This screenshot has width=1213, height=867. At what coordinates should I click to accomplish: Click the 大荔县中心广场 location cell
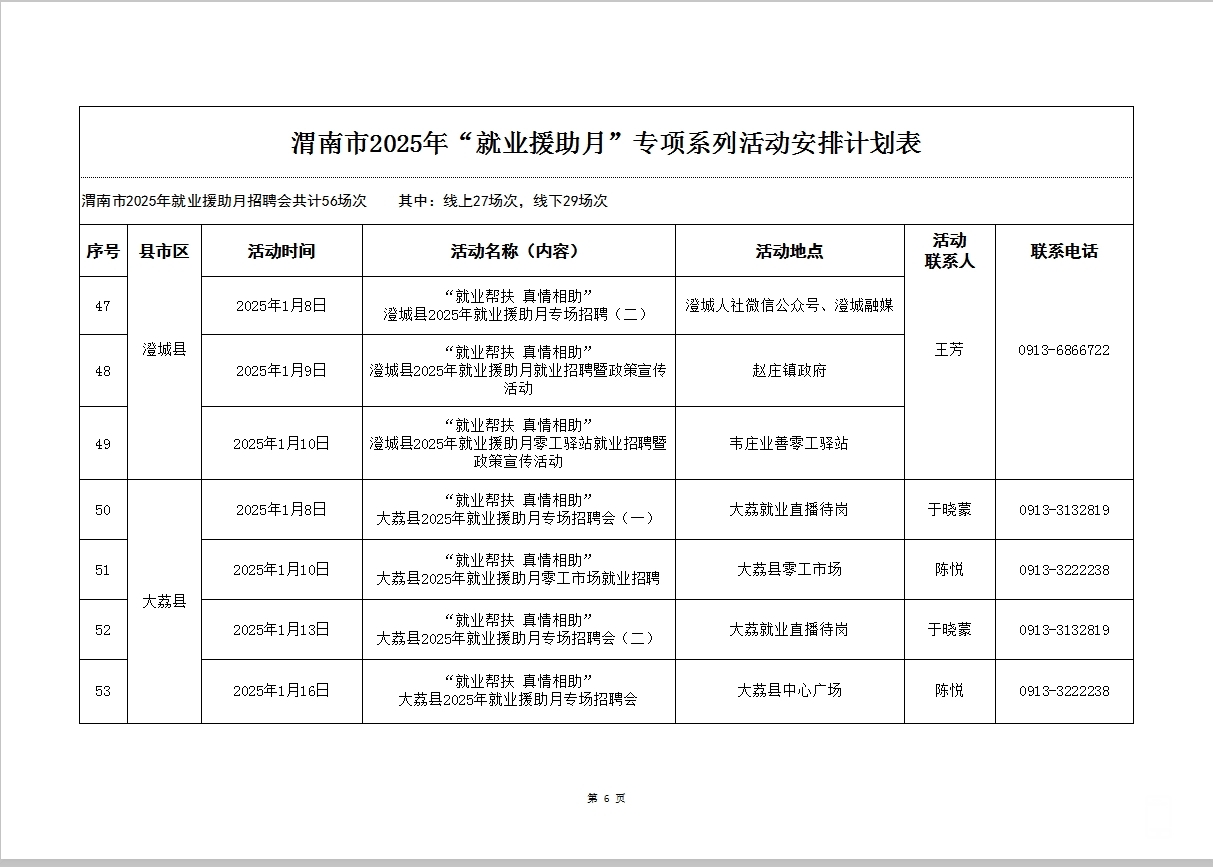pyautogui.click(x=789, y=690)
